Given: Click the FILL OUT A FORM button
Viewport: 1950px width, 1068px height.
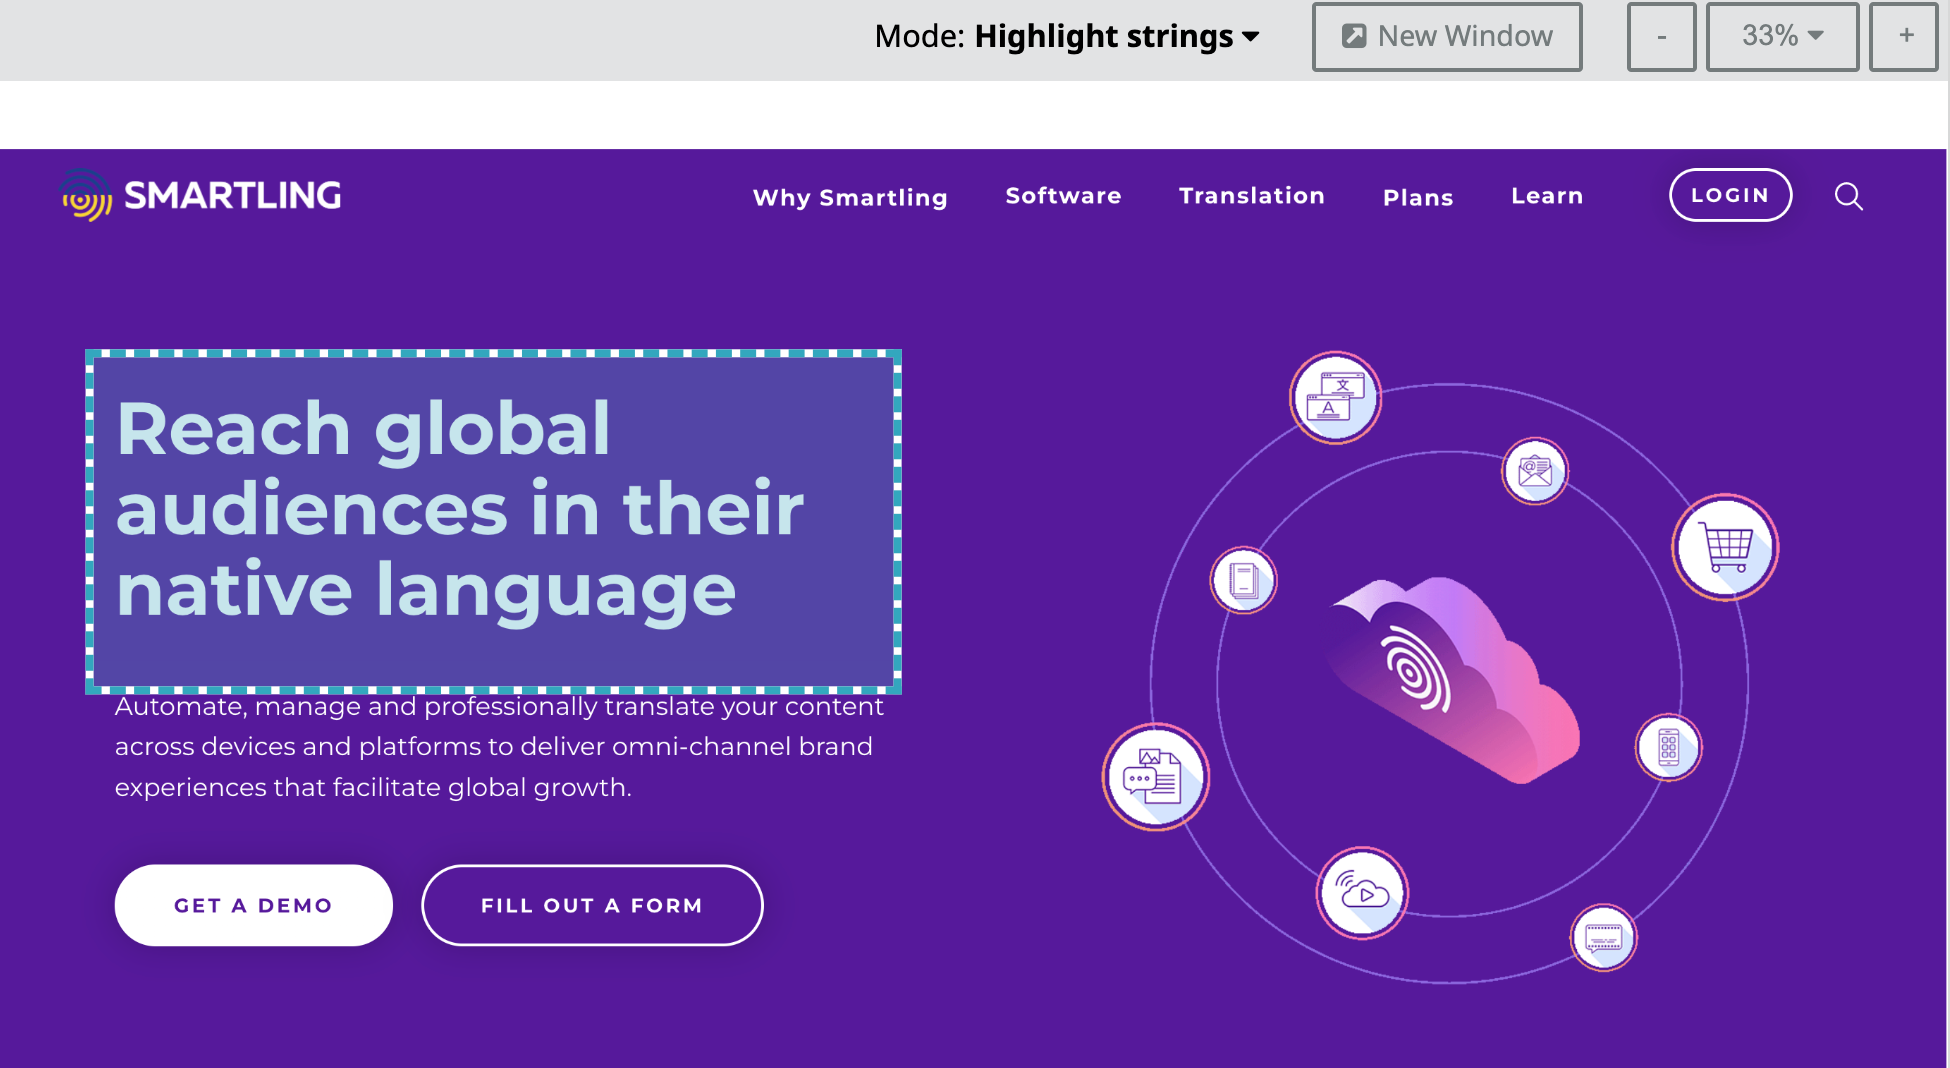Looking at the screenshot, I should (x=591, y=905).
